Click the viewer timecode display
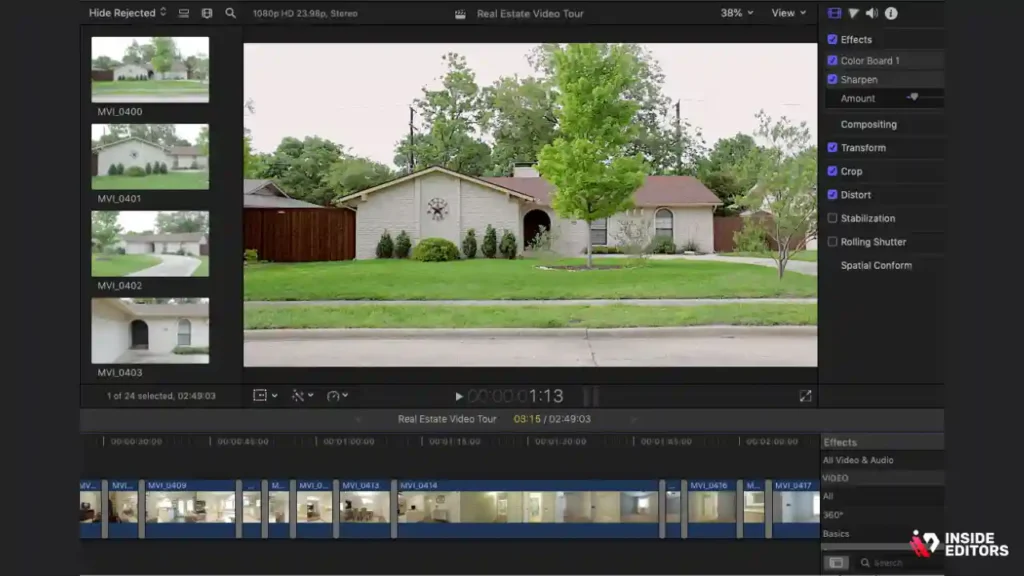 (x=516, y=396)
